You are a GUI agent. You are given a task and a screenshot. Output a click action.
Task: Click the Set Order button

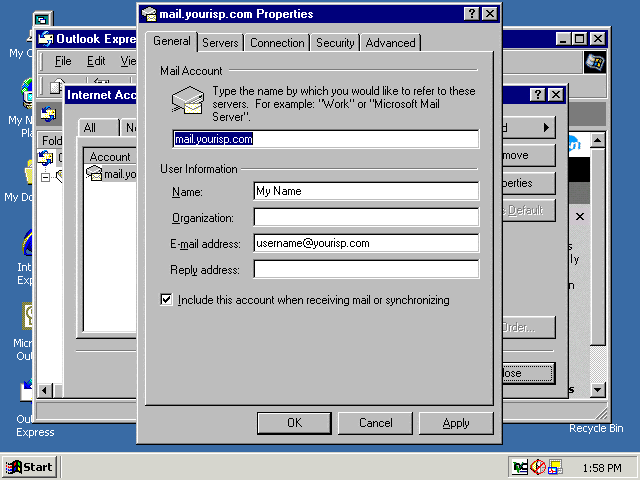tap(529, 327)
